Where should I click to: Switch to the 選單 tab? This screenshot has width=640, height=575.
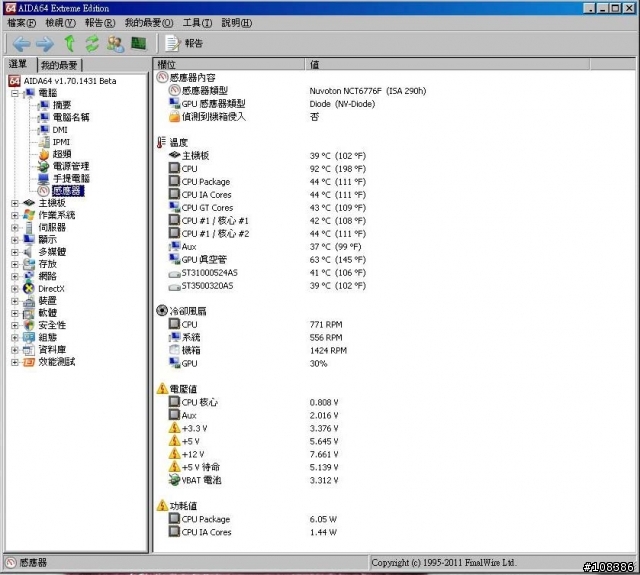(x=19, y=64)
